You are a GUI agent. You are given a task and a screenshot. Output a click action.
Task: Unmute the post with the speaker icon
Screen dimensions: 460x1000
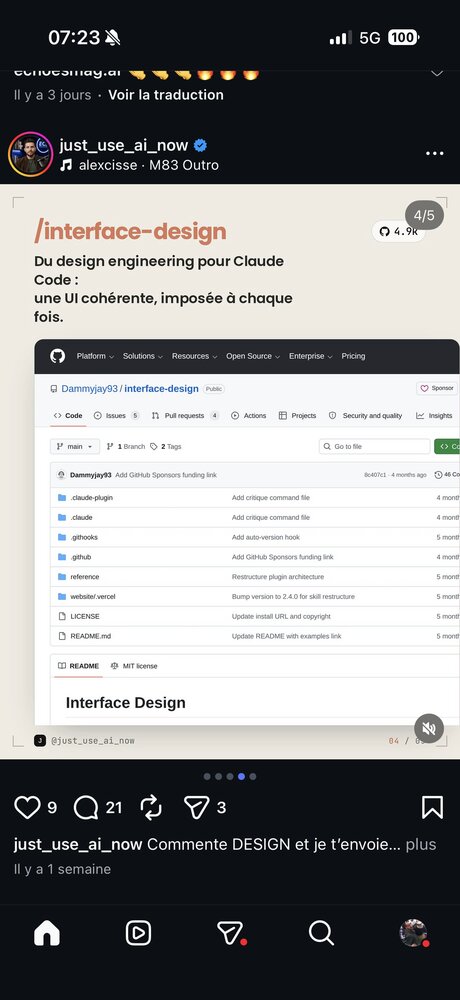[429, 728]
